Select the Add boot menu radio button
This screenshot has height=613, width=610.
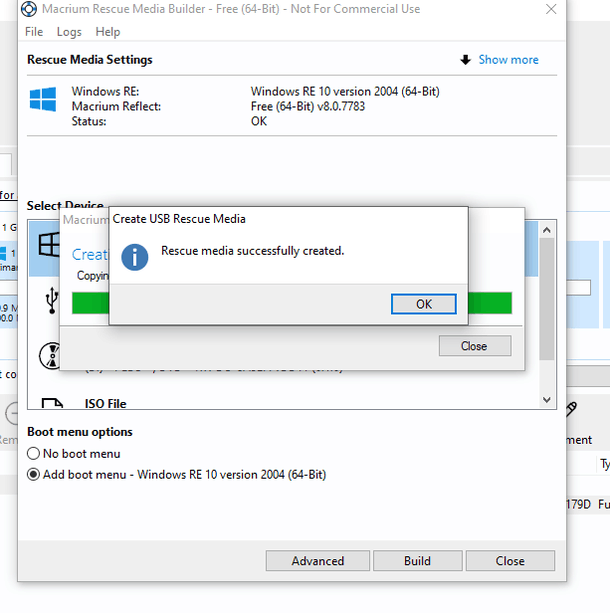coord(33,475)
